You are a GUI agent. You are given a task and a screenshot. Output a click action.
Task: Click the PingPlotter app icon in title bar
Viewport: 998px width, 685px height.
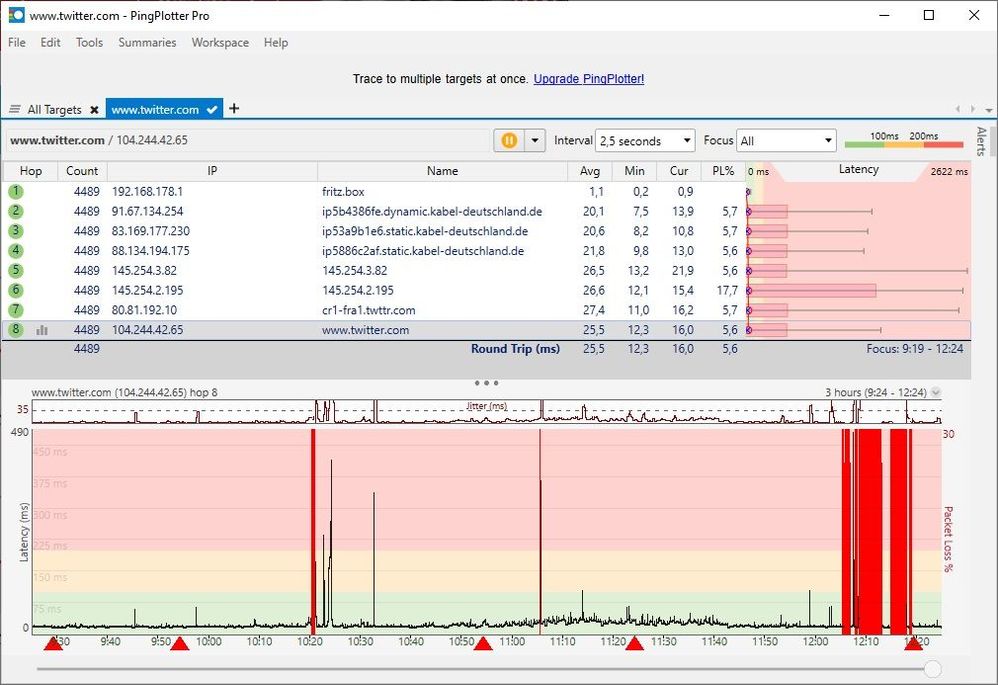tap(16, 15)
